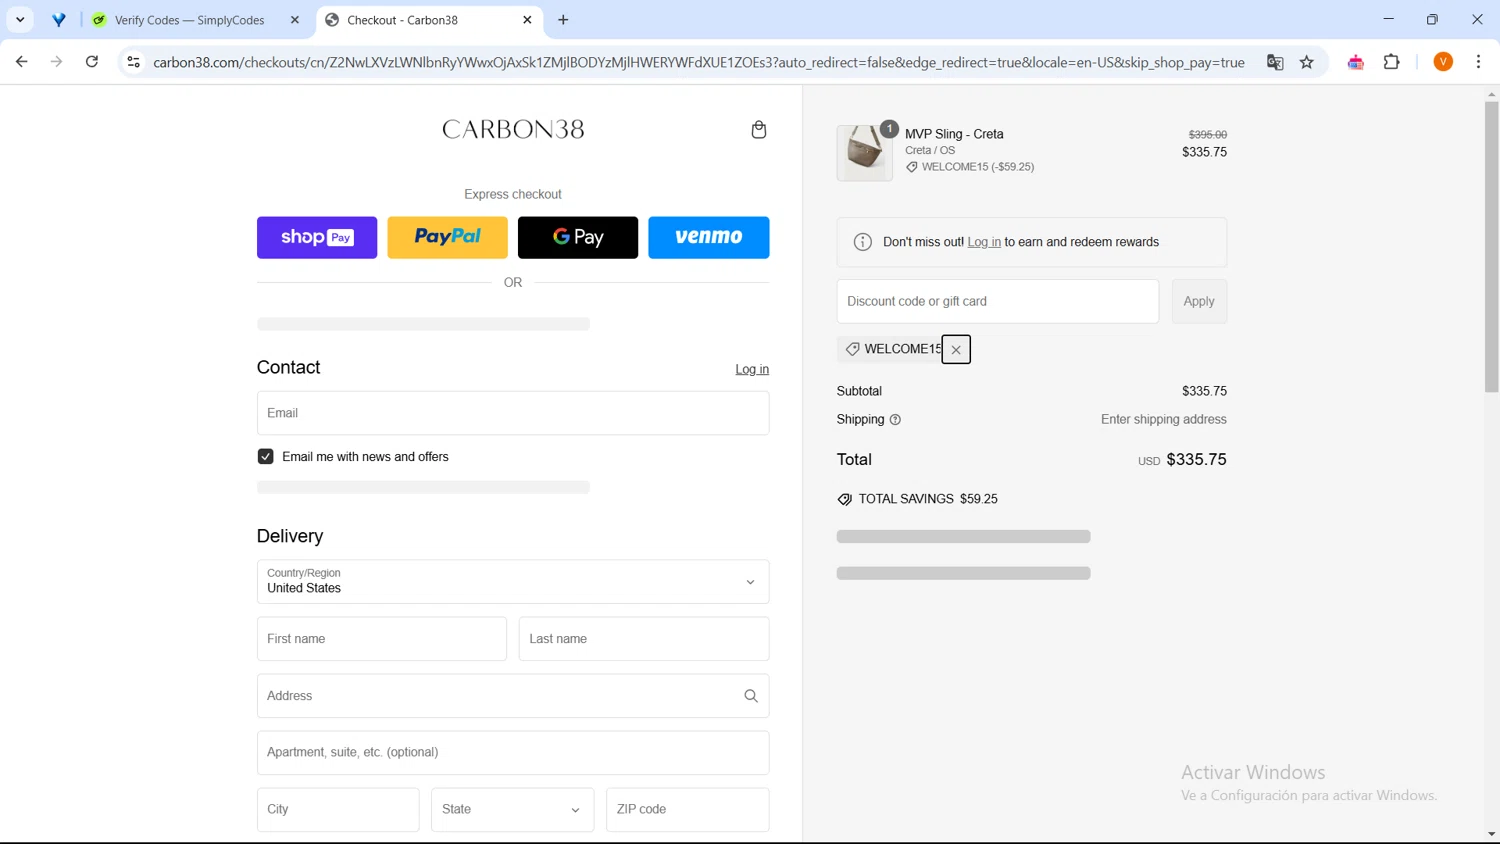This screenshot has width=1500, height=844.
Task: Open the Google Translate page icon
Action: point(1275,62)
